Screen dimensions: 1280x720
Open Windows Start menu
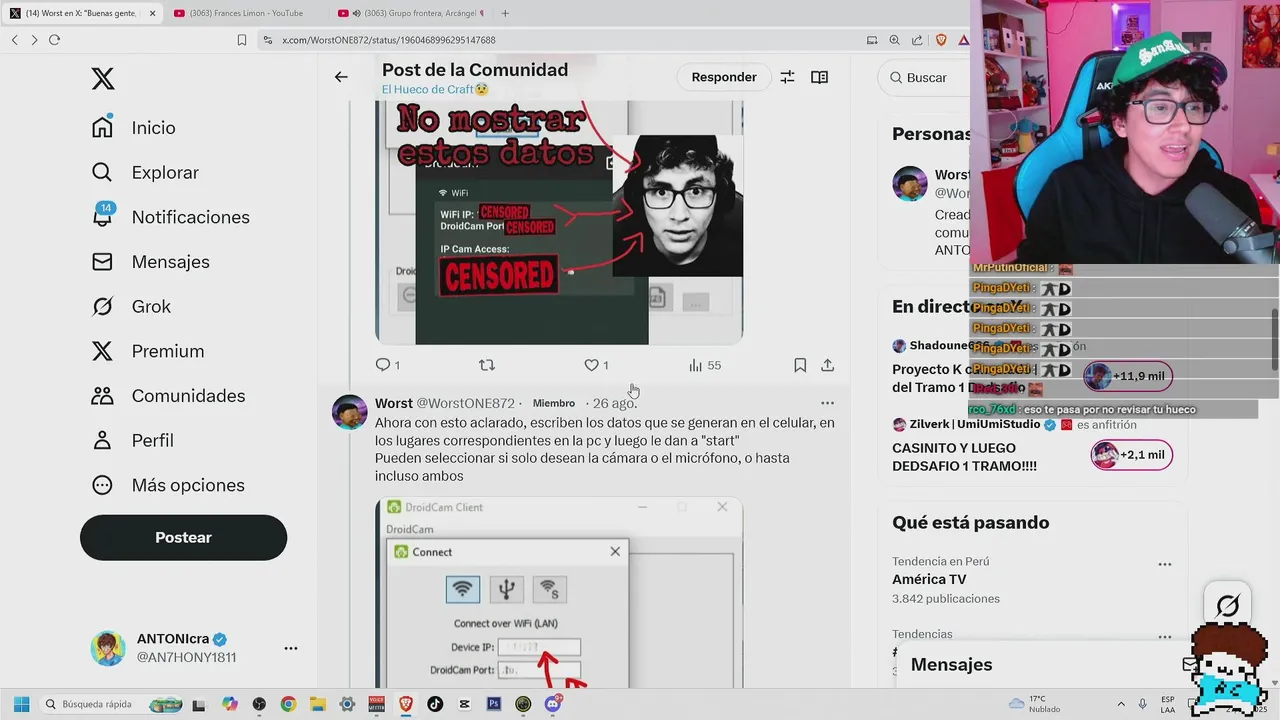pos(21,704)
